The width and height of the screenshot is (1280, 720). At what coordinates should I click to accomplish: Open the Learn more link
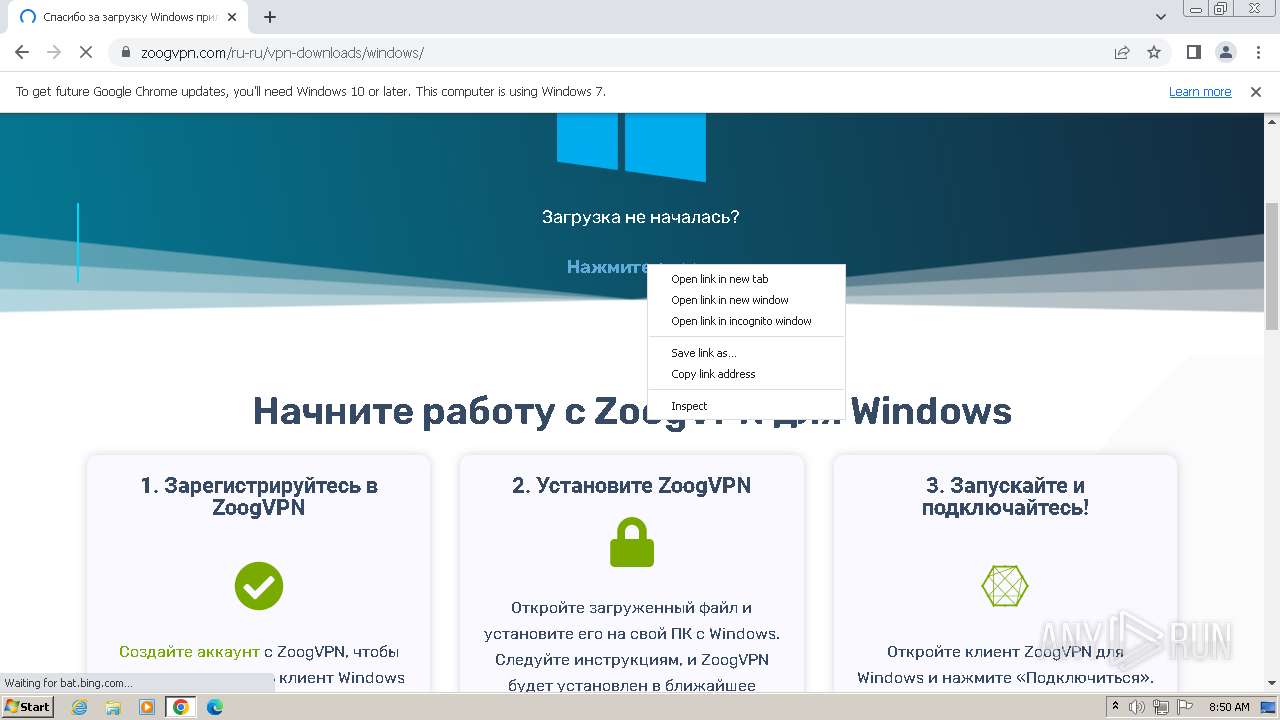tap(1200, 91)
